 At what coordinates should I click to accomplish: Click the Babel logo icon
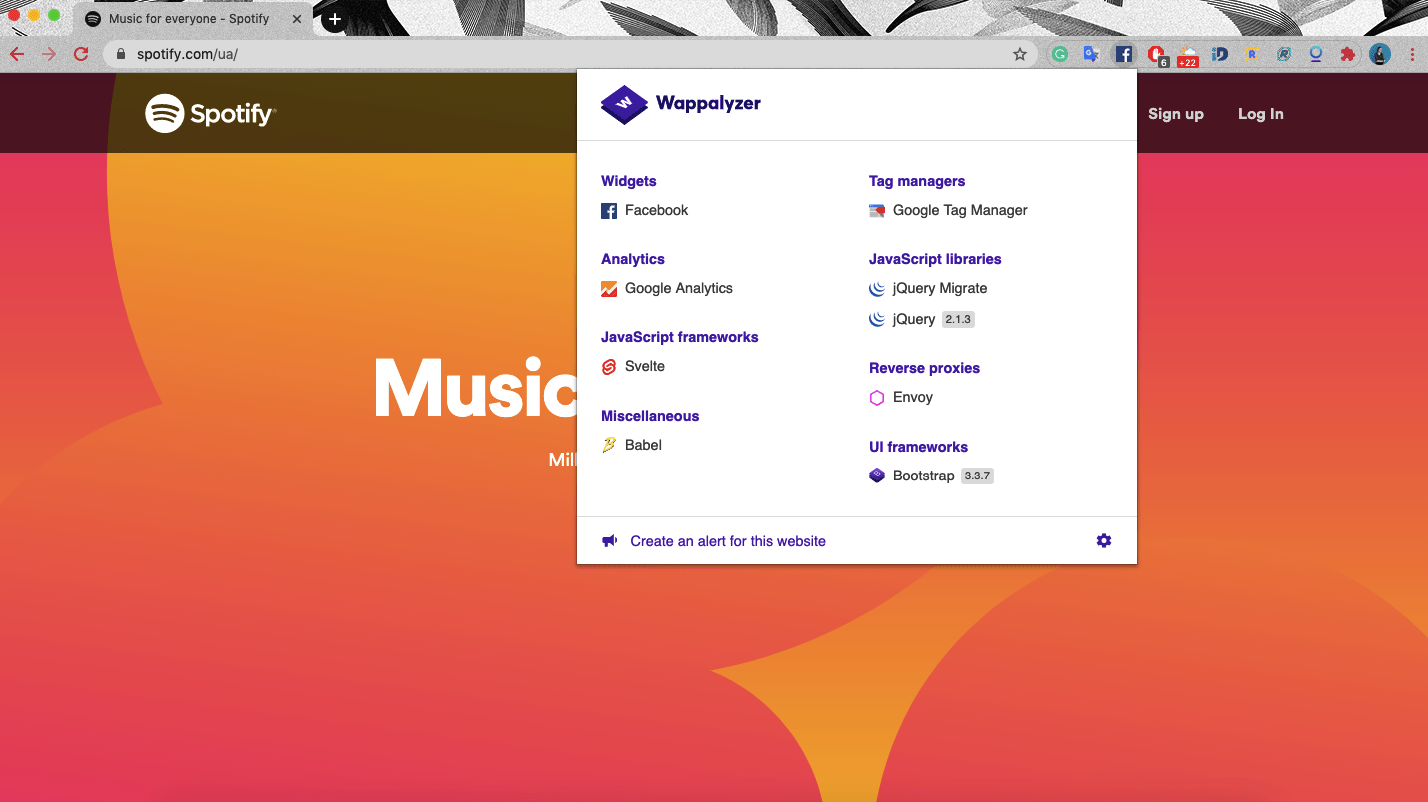(609, 445)
